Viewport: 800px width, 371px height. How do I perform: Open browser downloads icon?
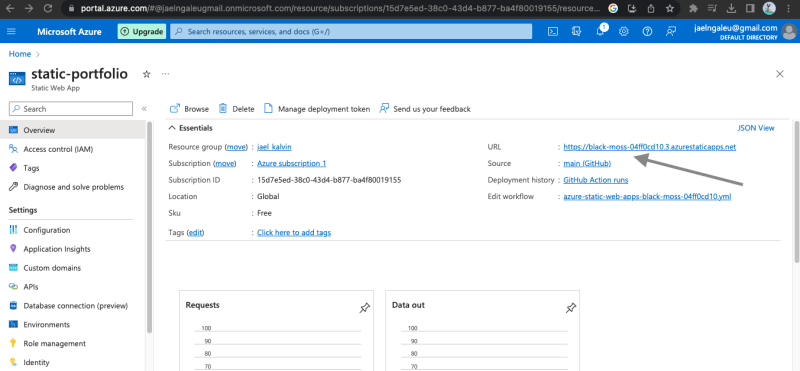coord(731,8)
